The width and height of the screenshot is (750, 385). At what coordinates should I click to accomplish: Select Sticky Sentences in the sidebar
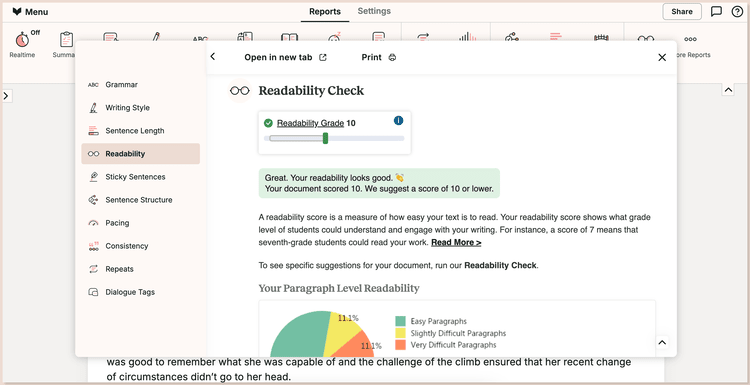[x=141, y=177]
